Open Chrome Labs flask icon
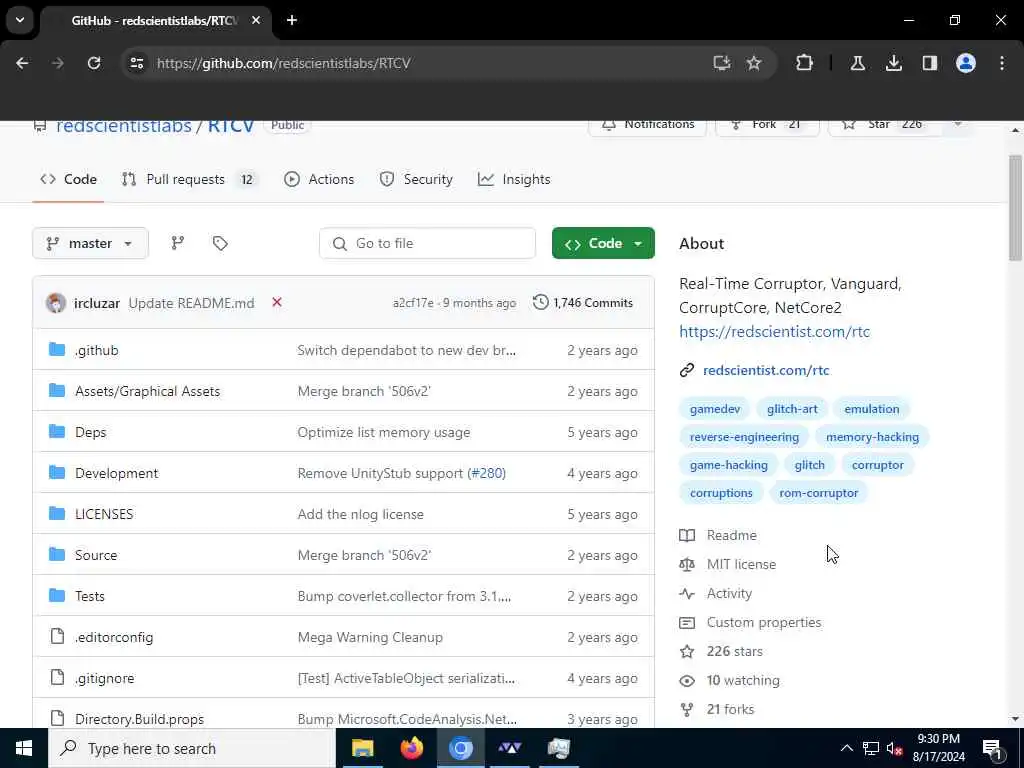Image resolution: width=1024 pixels, height=768 pixels. pyautogui.click(x=857, y=63)
